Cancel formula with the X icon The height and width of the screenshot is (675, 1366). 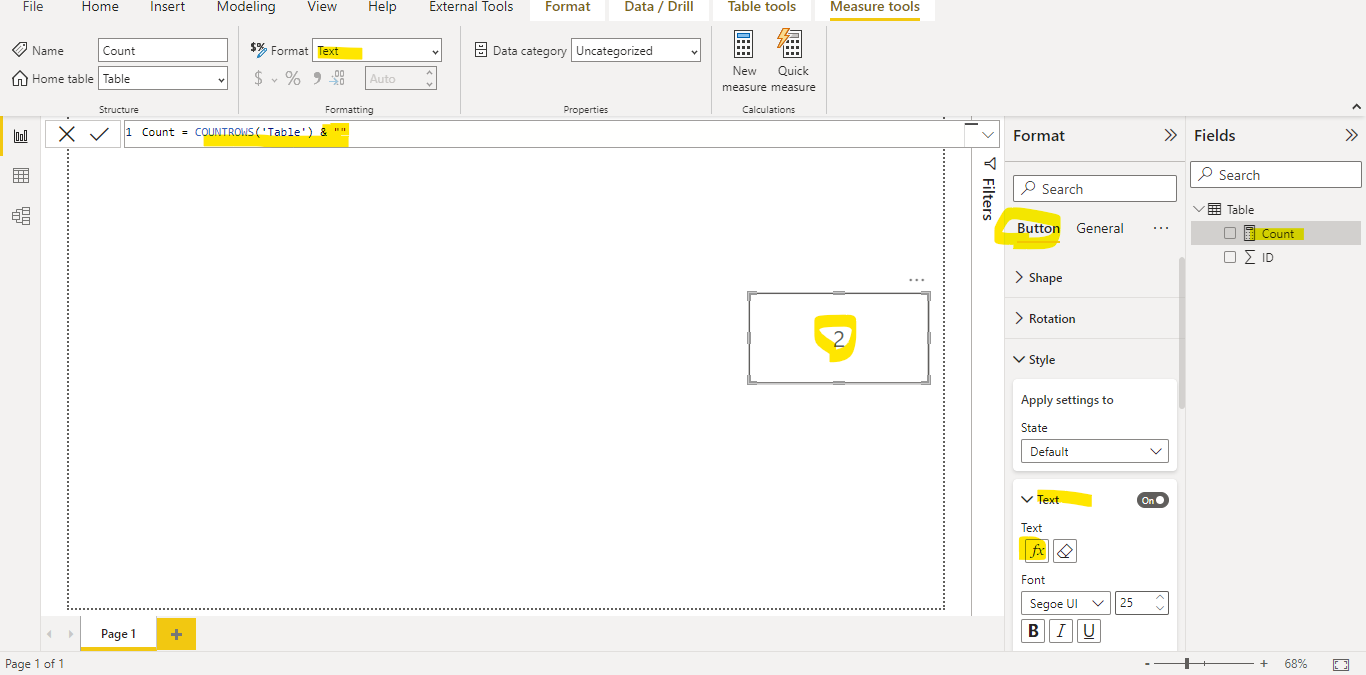point(67,134)
